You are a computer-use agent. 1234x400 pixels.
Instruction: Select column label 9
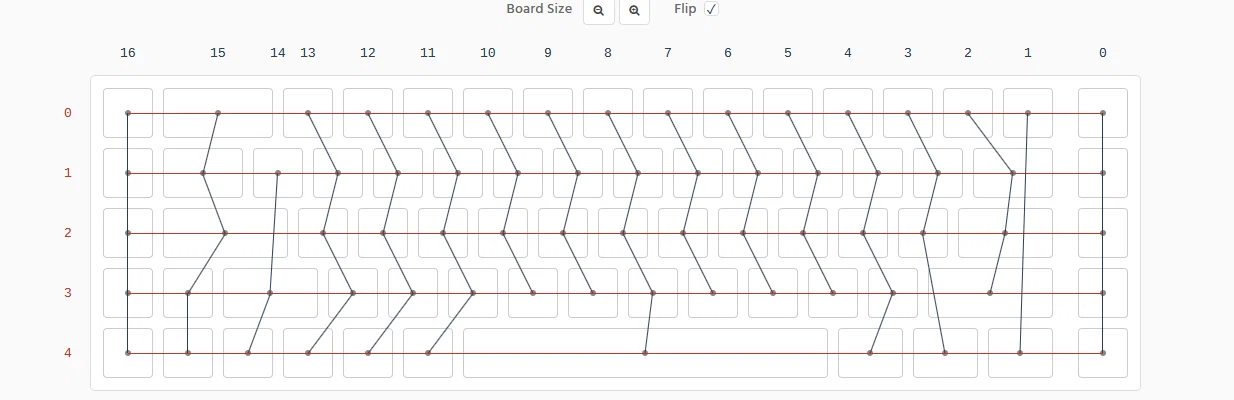point(548,53)
